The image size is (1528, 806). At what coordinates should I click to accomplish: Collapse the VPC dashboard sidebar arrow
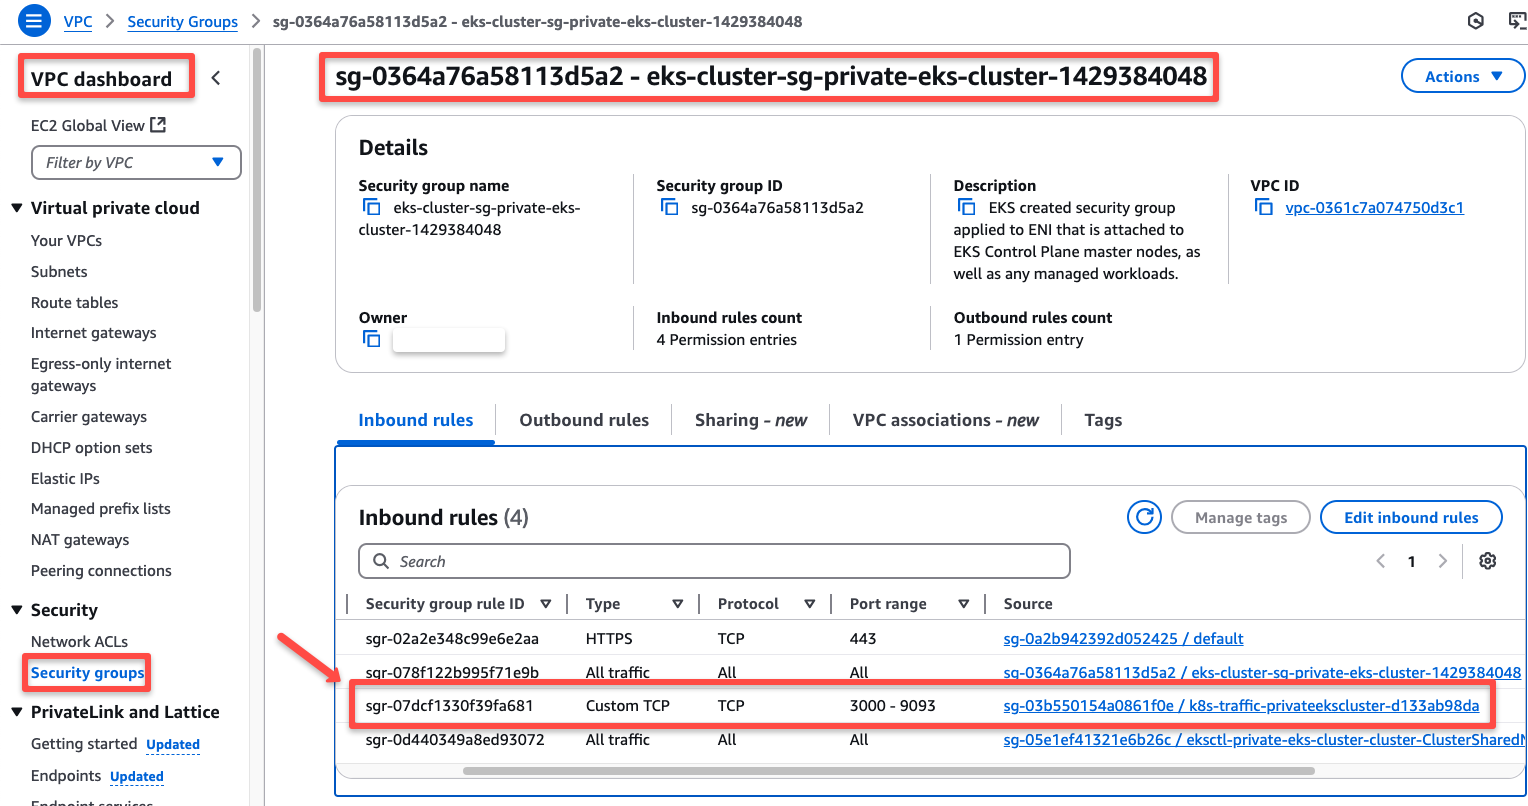pyautogui.click(x=216, y=78)
